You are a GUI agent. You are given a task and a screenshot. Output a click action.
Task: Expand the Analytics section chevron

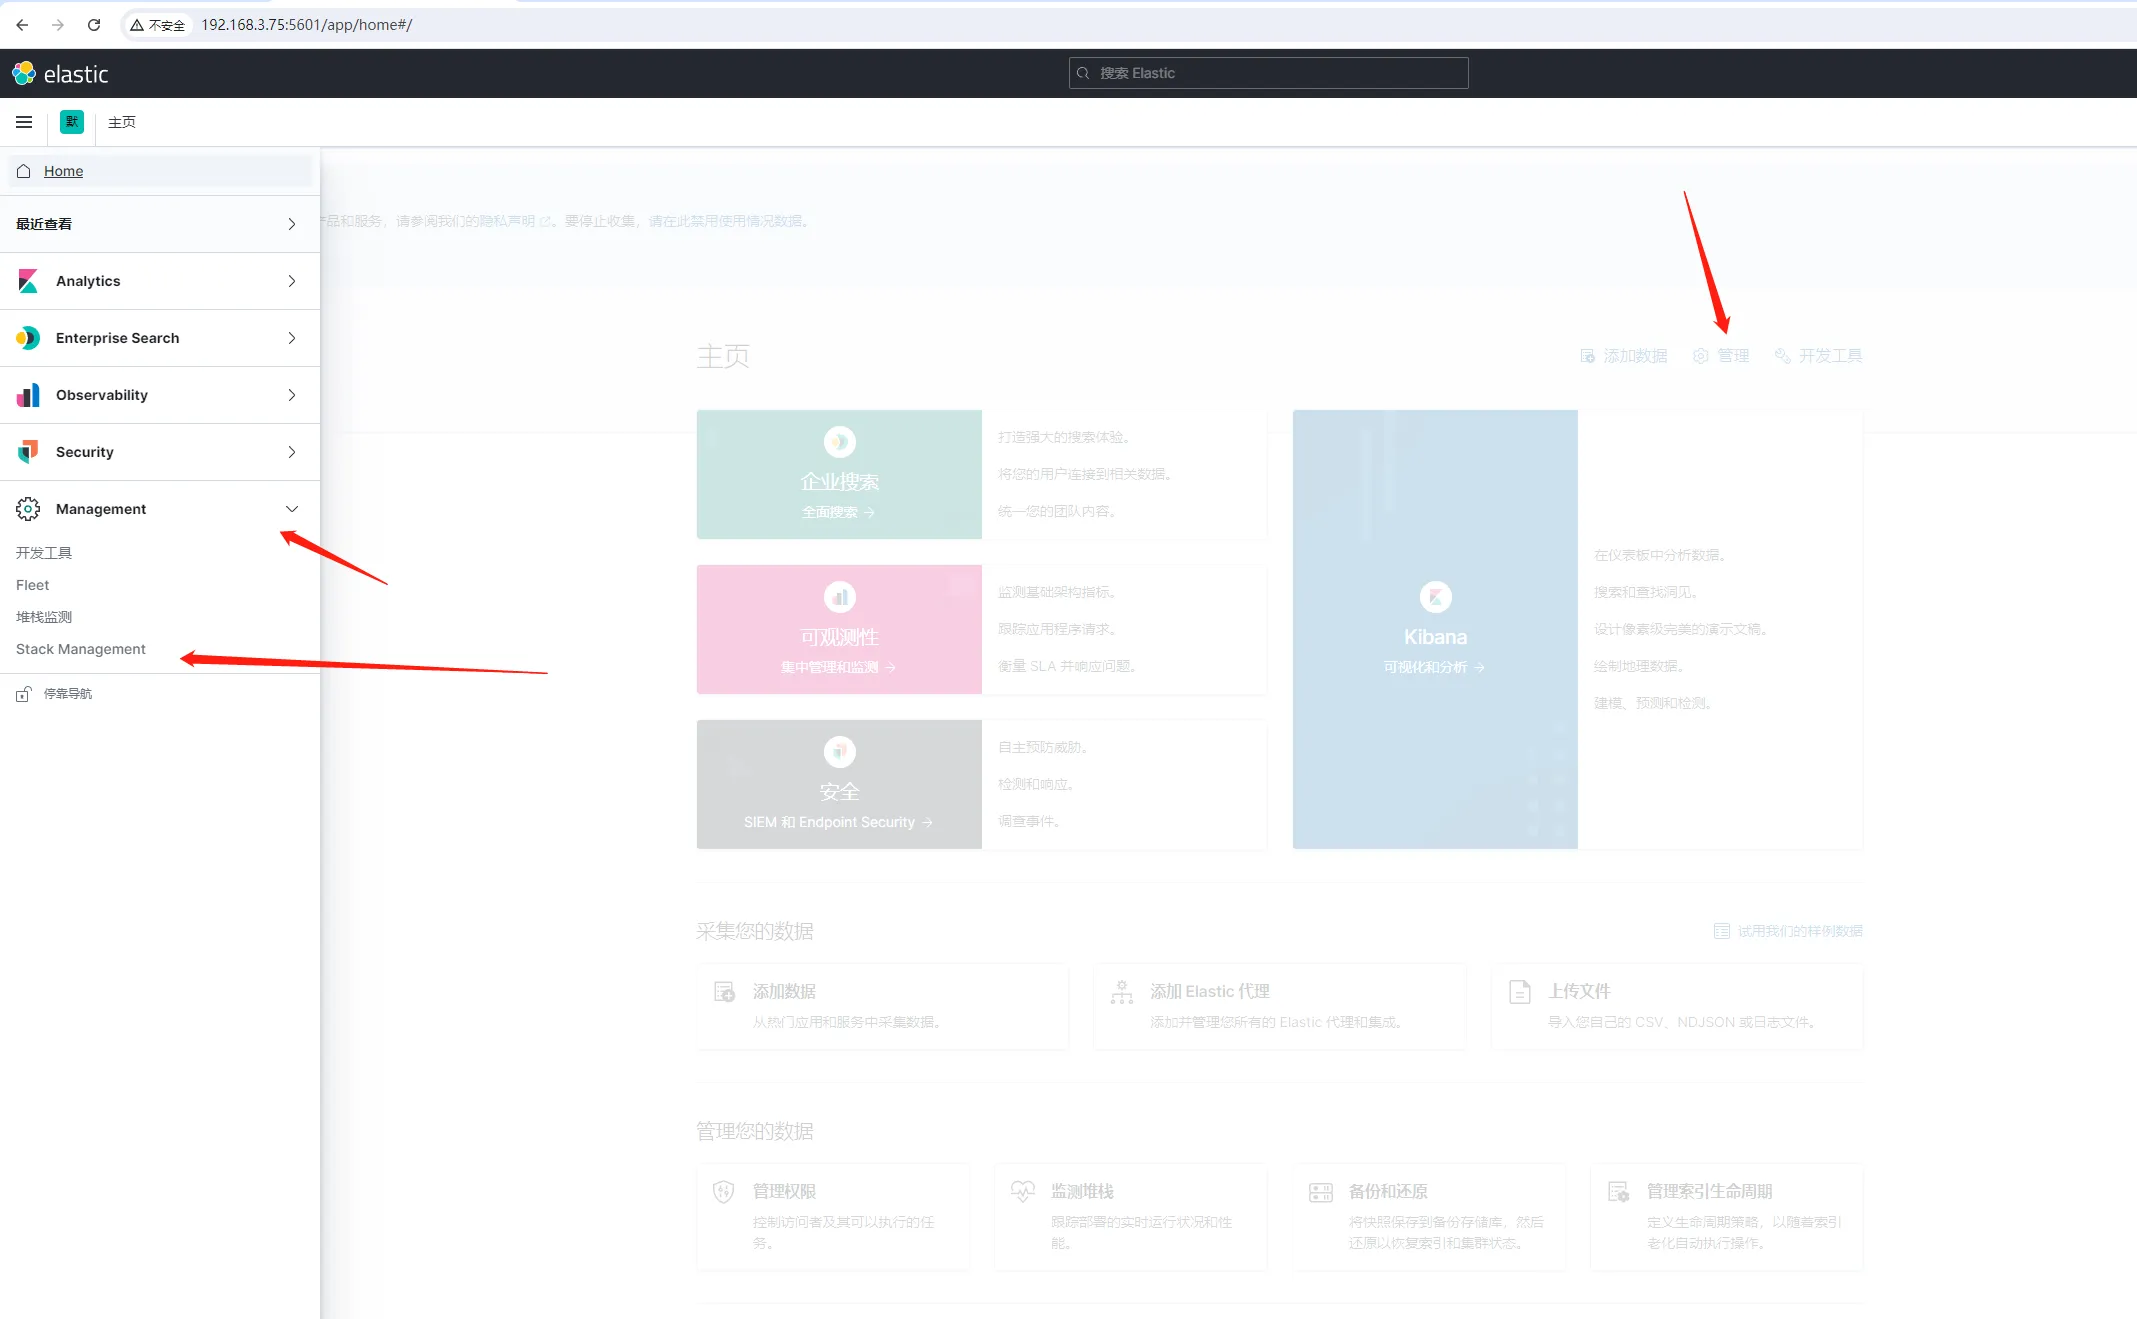pos(292,281)
